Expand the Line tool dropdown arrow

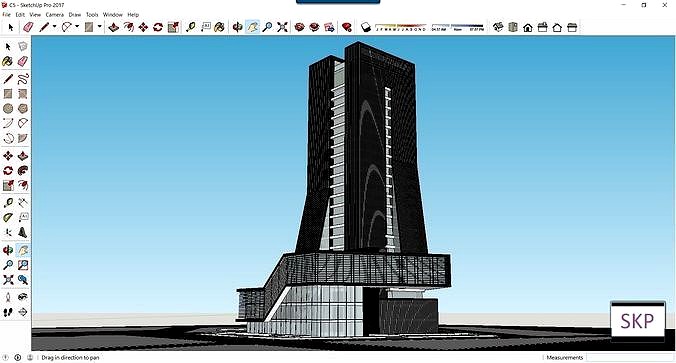pyautogui.click(x=54, y=27)
